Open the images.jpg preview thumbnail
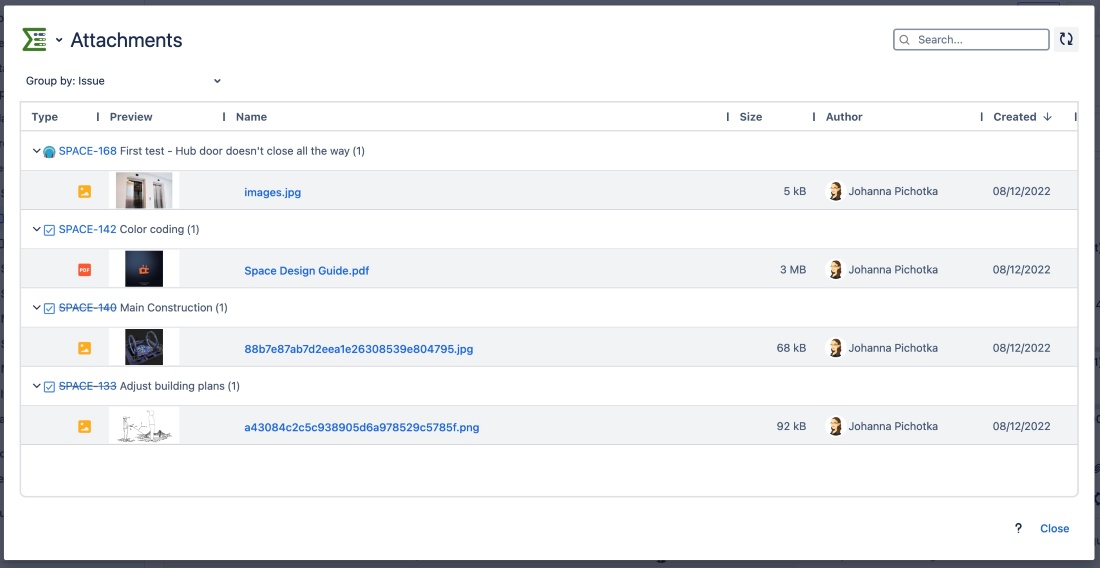The height and width of the screenshot is (568, 1100). (144, 191)
